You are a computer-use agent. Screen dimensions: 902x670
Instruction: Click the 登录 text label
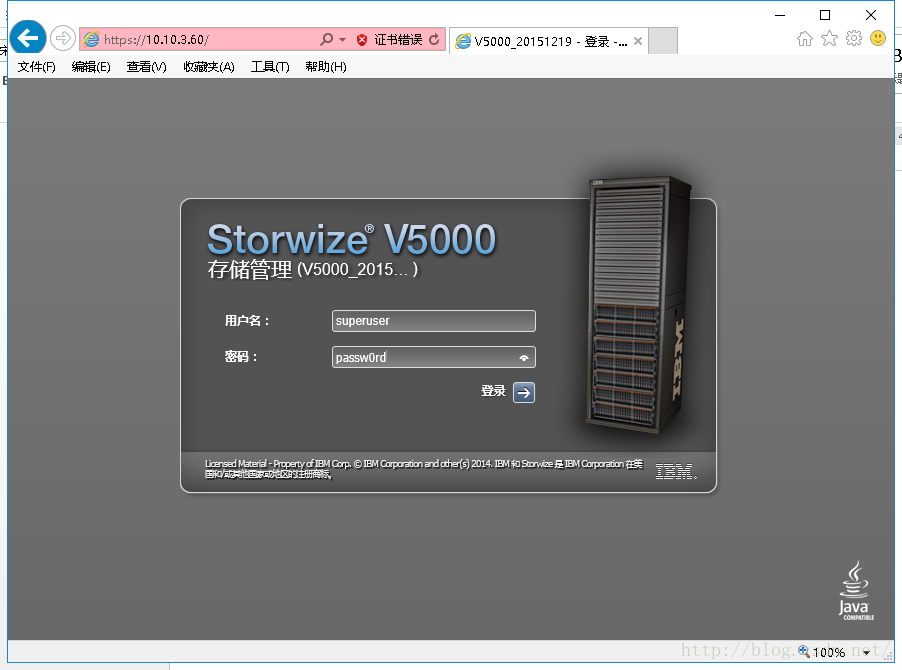click(x=493, y=391)
